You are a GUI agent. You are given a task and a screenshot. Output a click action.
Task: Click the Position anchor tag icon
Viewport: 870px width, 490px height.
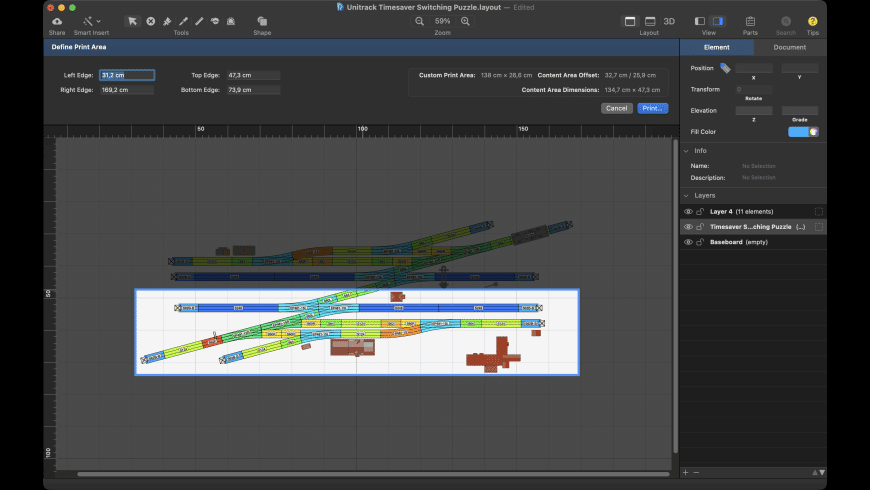[x=725, y=68]
